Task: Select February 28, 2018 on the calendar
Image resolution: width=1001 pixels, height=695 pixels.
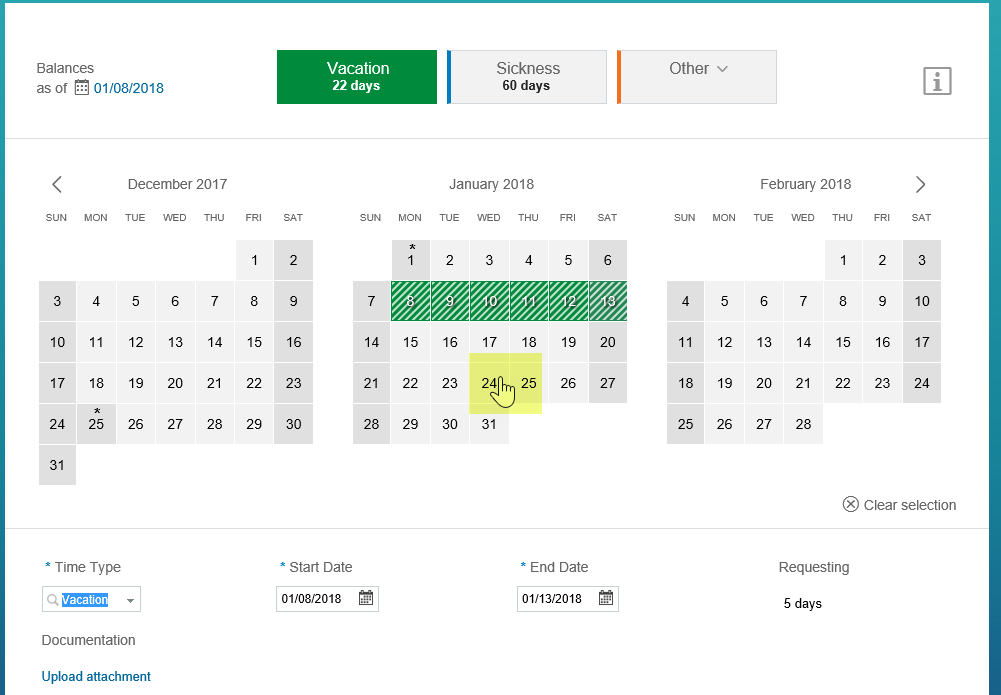Action: point(803,424)
